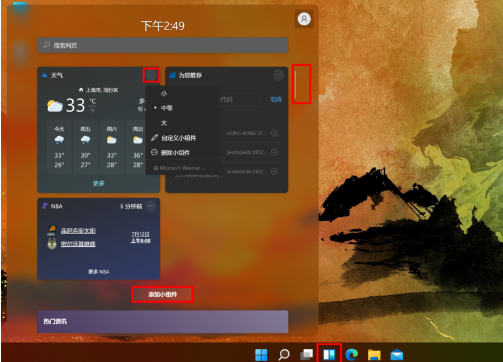Click the 代码 stock code search field
Image resolution: width=503 pixels, height=362 pixels.
click(x=239, y=99)
